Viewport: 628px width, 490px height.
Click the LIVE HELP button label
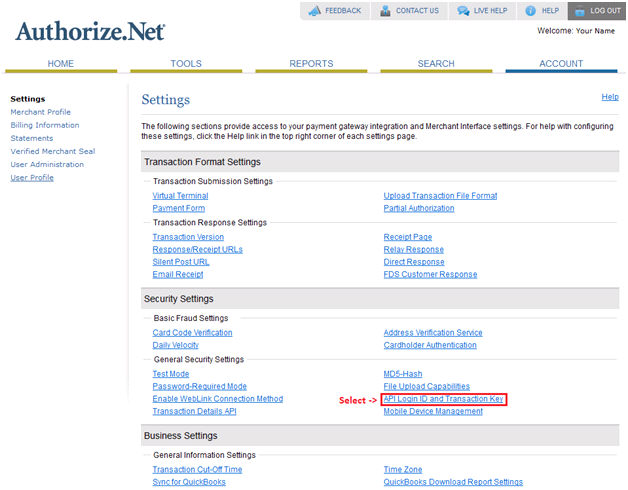click(x=491, y=11)
